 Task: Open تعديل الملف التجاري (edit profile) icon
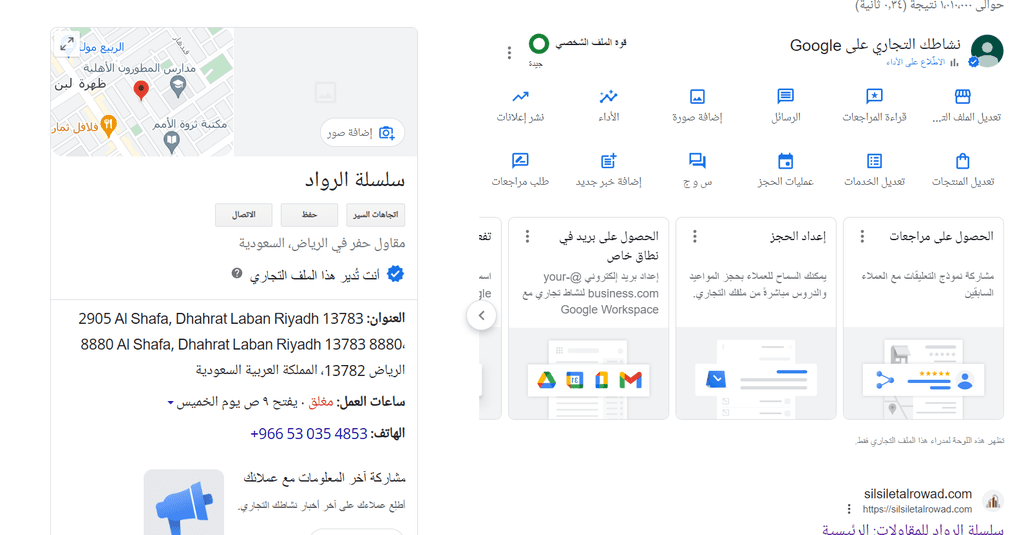[x=963, y=97]
